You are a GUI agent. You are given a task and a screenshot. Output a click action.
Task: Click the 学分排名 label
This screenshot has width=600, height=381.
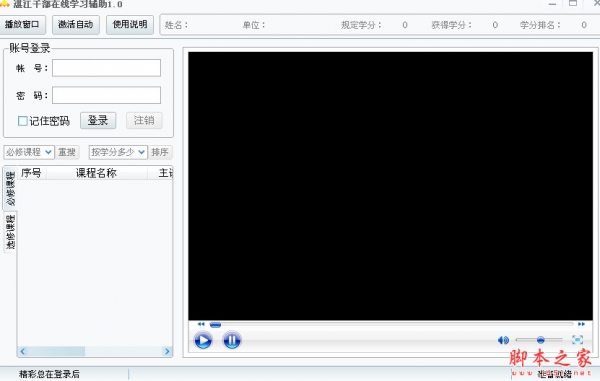point(540,25)
